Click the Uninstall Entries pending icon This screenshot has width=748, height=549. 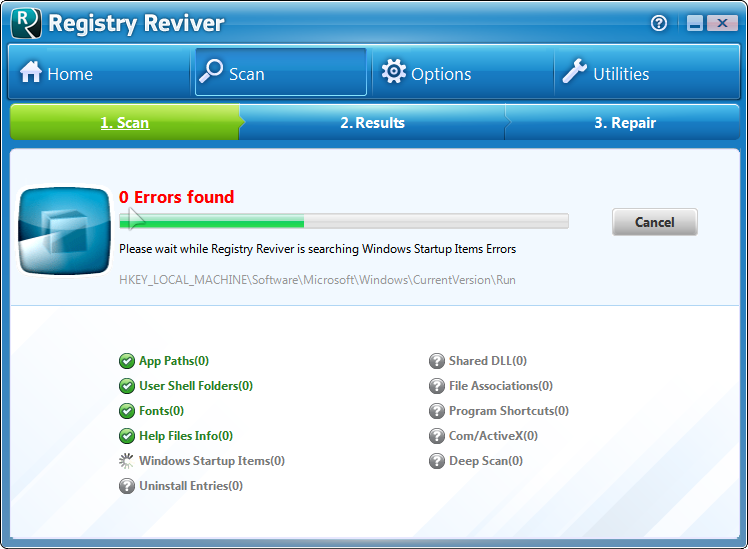coord(127,486)
